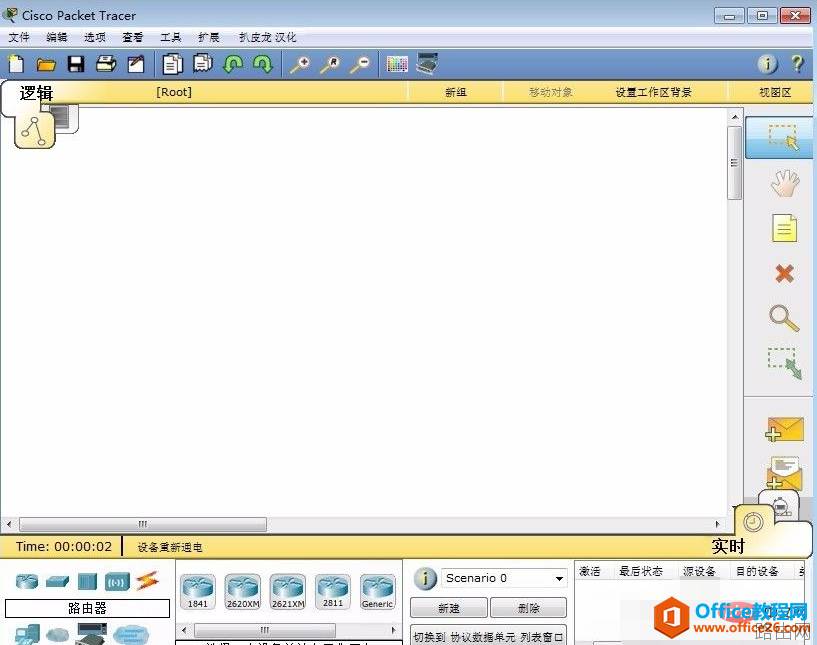Open the 编辑 menu
Screen dimensions: 817x645
click(57, 37)
